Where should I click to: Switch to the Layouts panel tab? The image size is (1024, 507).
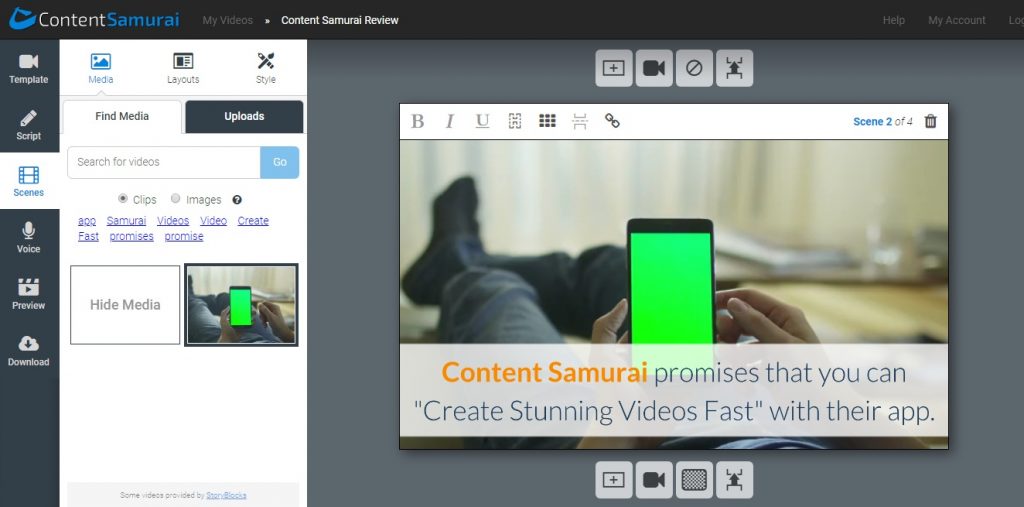tap(183, 69)
